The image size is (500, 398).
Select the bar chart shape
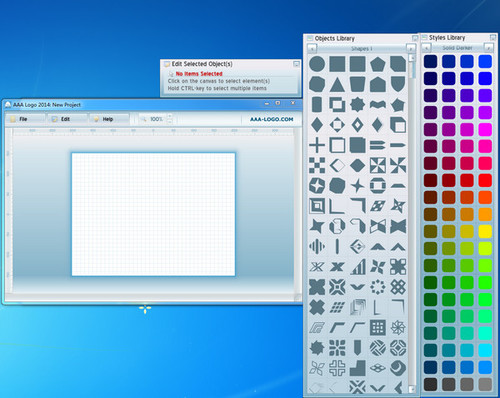(x=358, y=267)
